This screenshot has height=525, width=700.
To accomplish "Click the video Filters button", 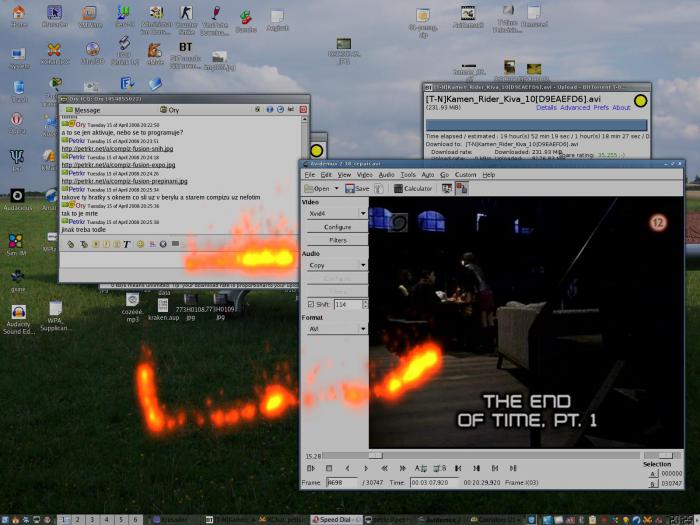I will (x=338, y=240).
